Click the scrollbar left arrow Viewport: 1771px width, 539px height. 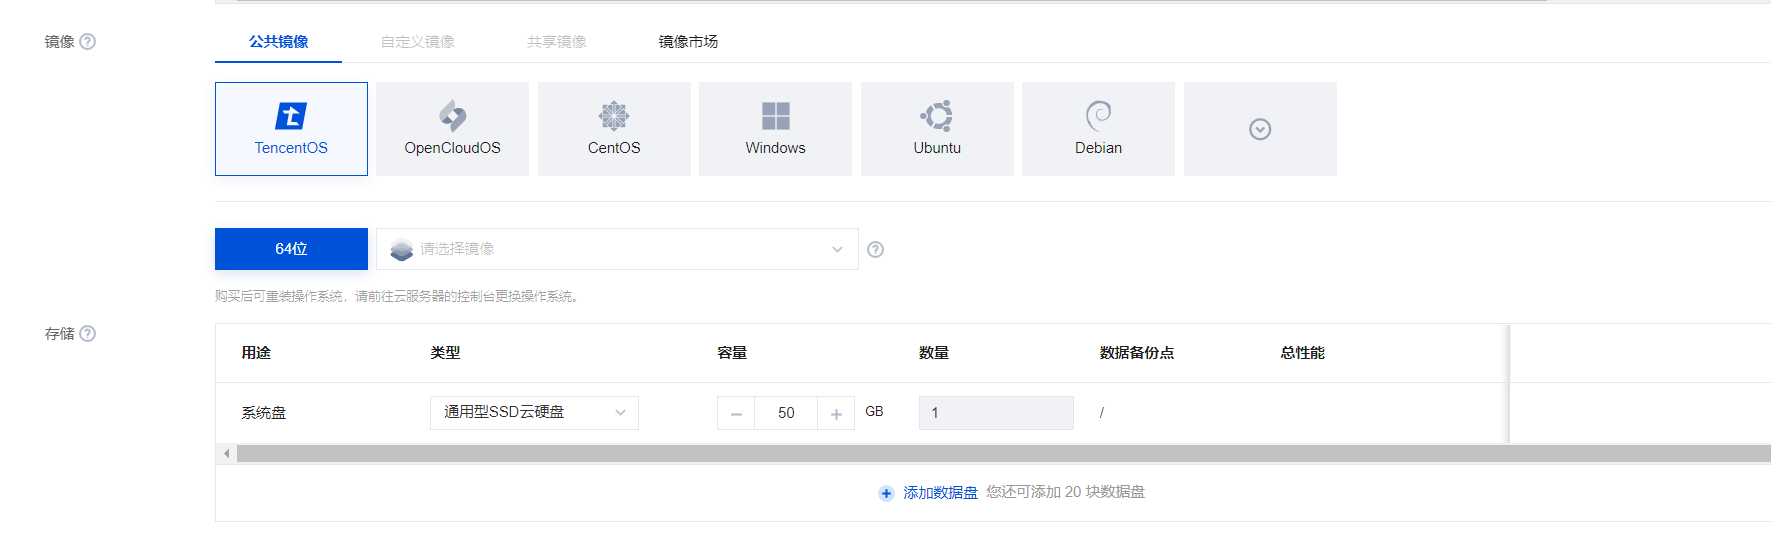[226, 454]
